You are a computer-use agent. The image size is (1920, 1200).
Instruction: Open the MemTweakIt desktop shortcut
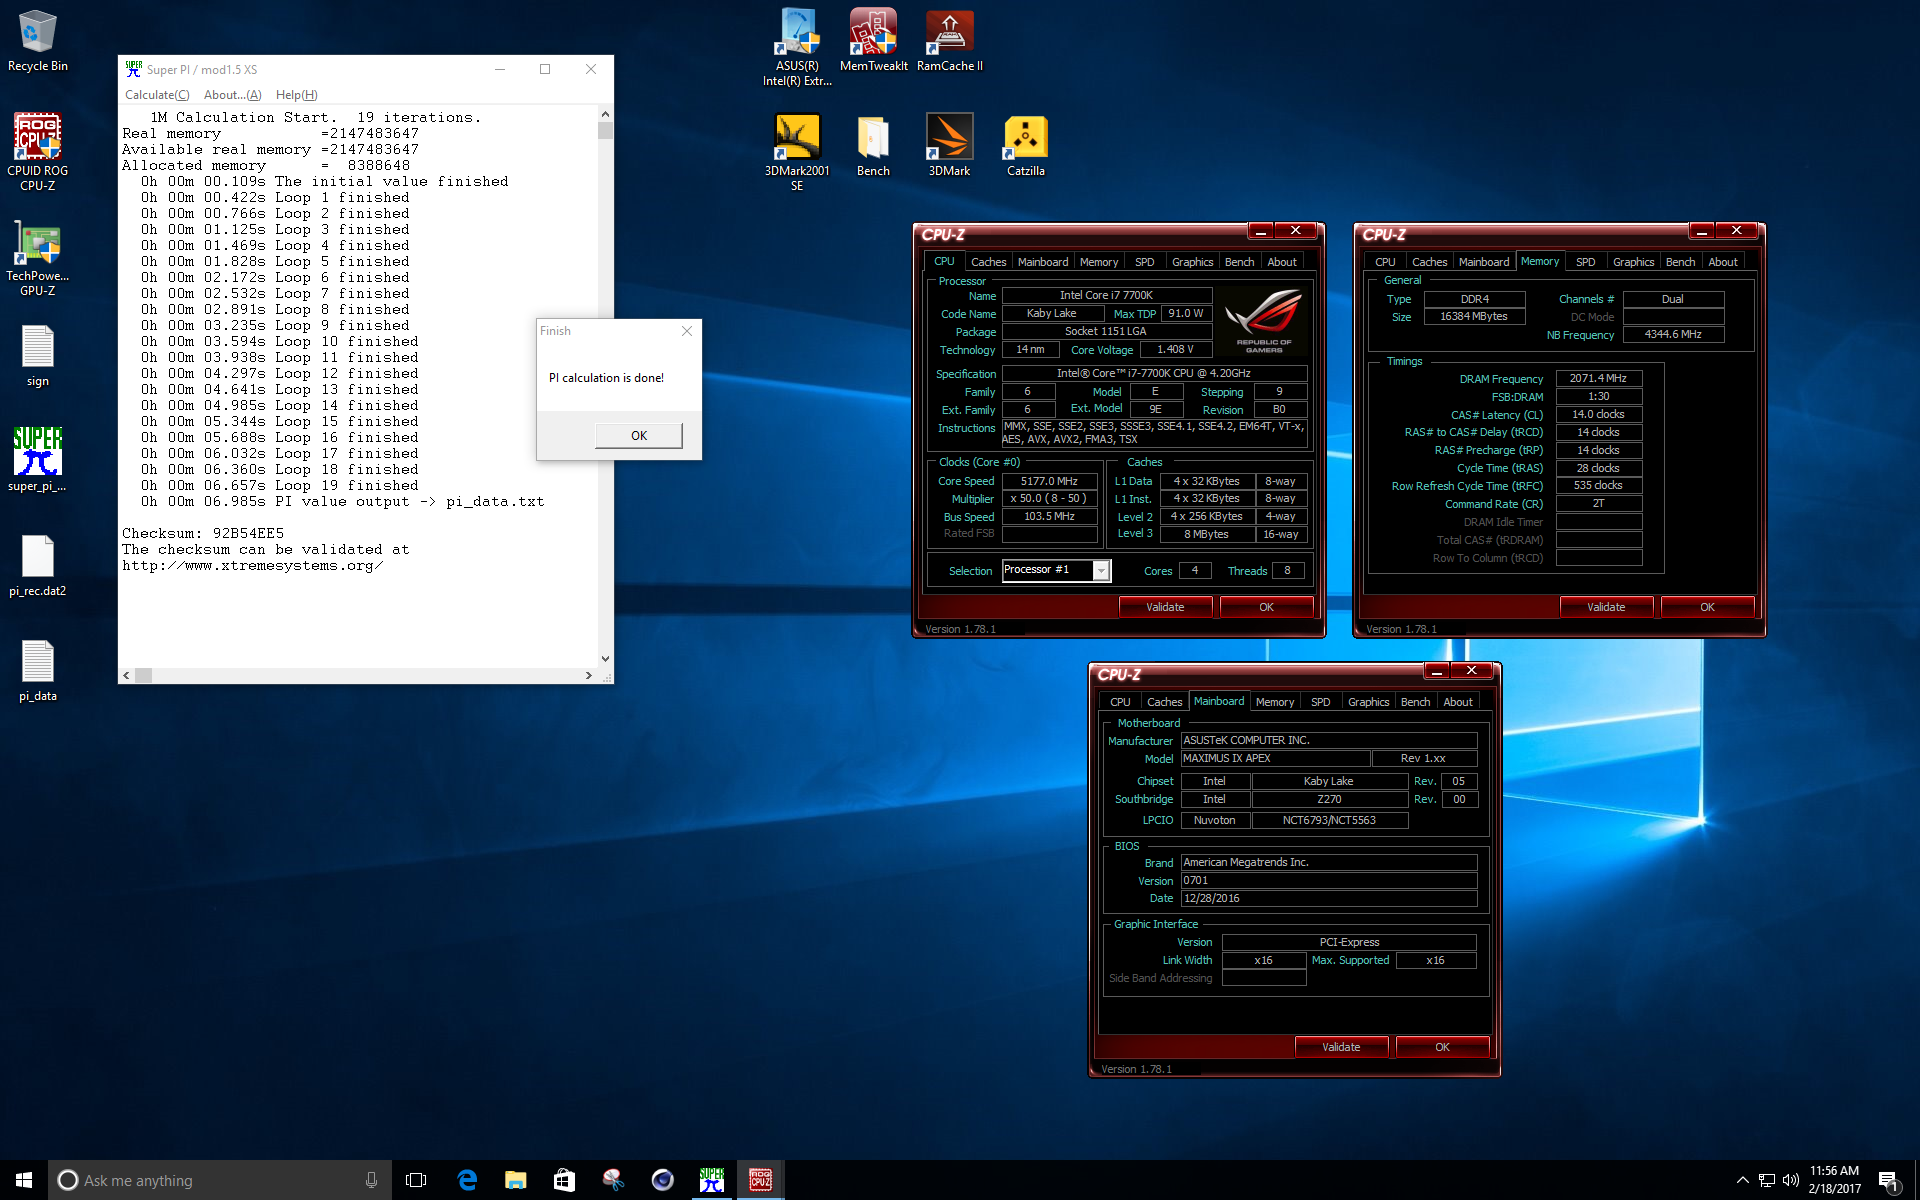tap(873, 40)
